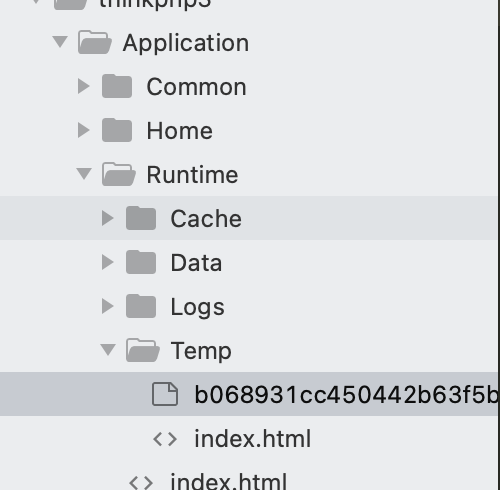Click the Common folder icon
The width and height of the screenshot is (500, 490).
(x=117, y=86)
